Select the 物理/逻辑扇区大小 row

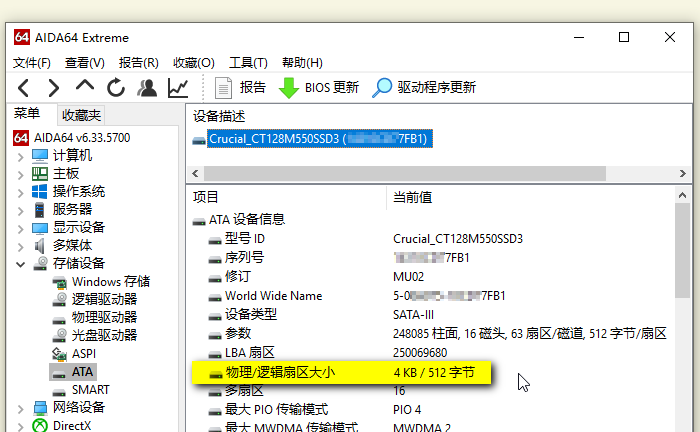(342, 372)
